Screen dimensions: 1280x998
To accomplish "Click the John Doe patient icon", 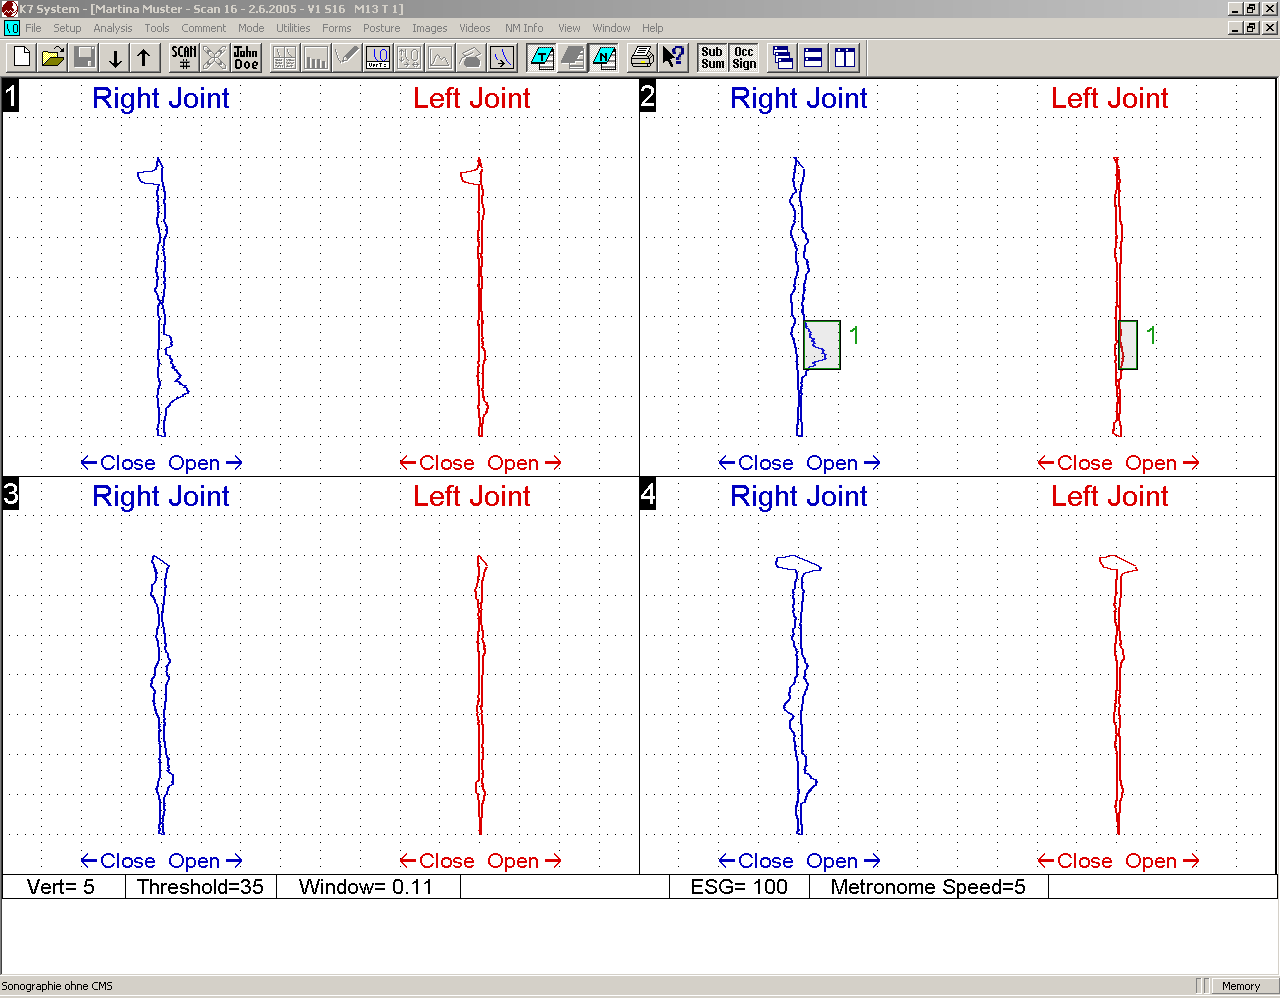I will click(x=246, y=58).
